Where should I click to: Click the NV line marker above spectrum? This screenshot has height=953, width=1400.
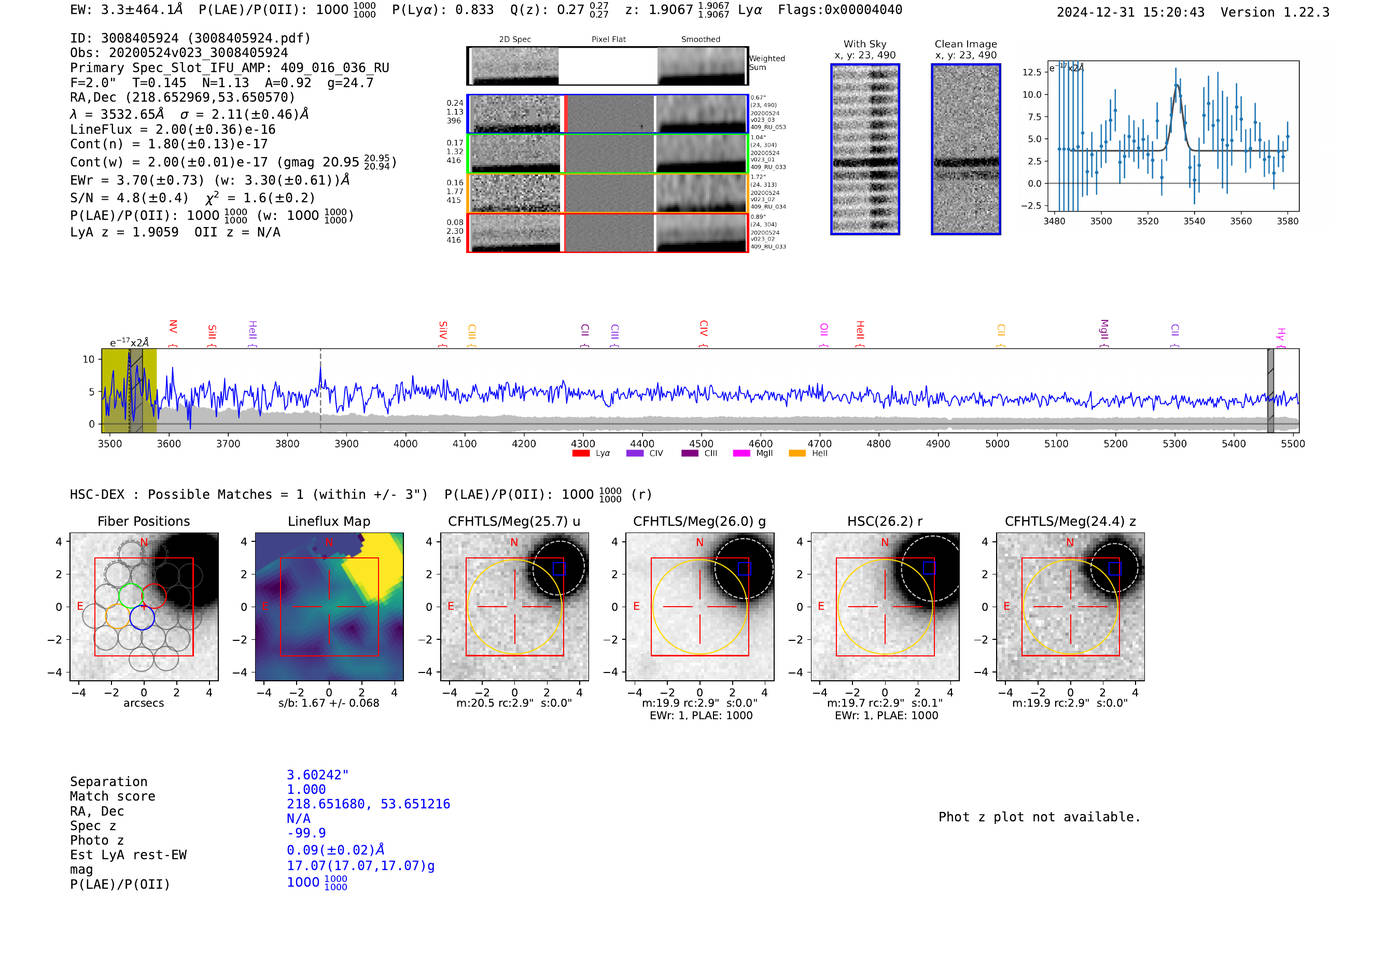point(173,333)
